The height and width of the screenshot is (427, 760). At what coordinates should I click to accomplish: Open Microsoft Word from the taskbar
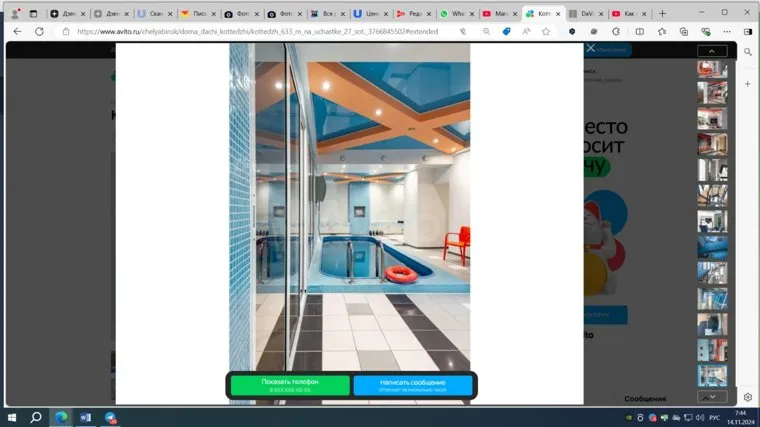tap(85, 416)
